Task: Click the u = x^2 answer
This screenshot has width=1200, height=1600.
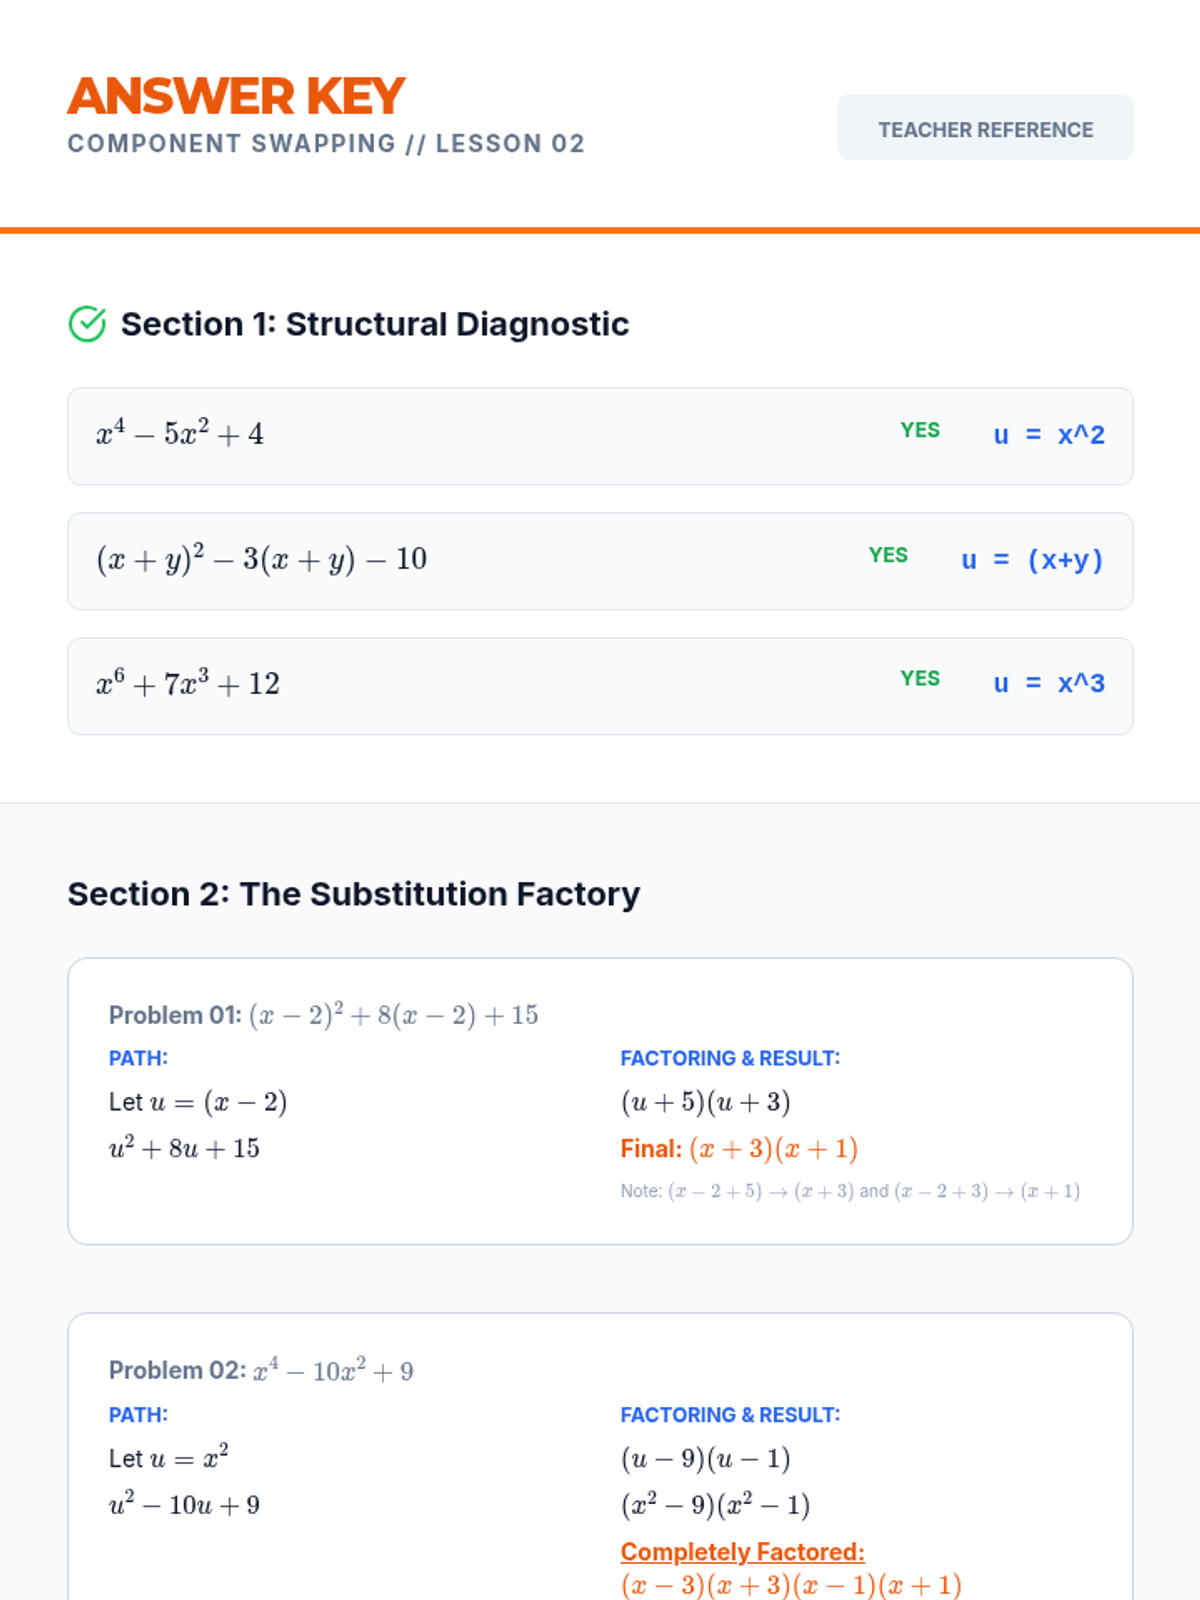Action: point(1049,435)
